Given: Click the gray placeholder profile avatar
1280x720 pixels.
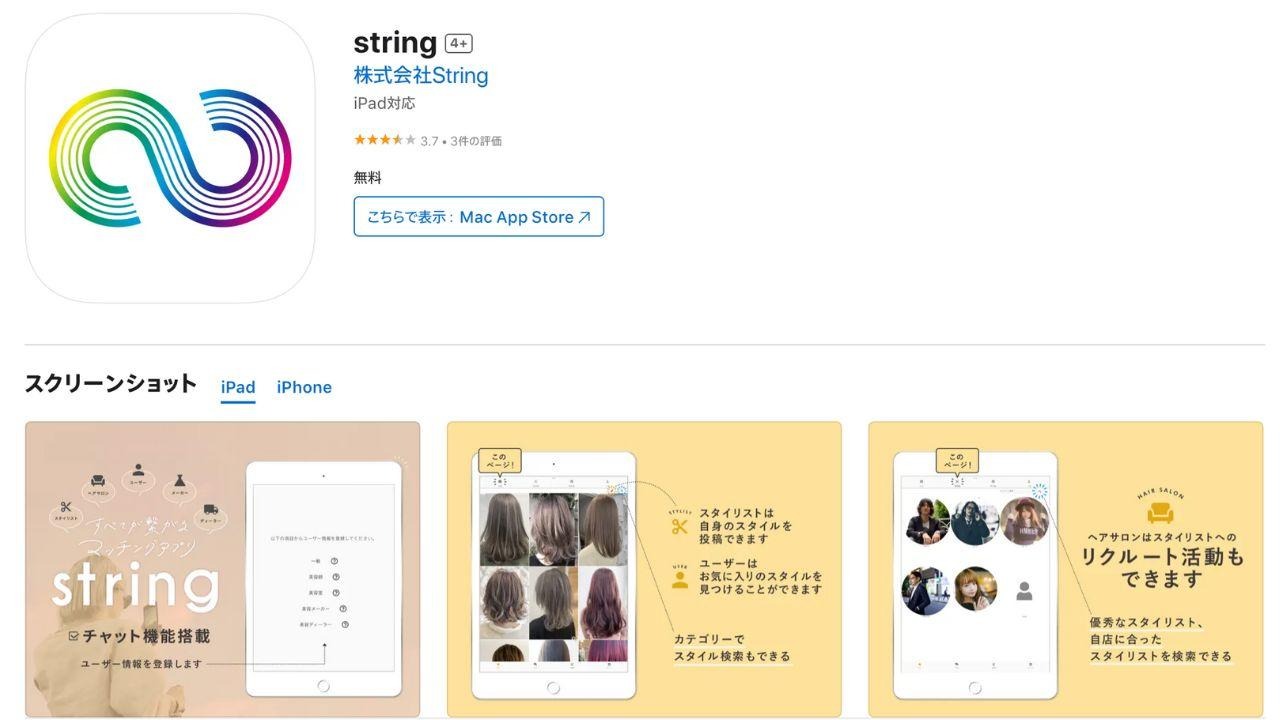Looking at the screenshot, I should click(1024, 592).
